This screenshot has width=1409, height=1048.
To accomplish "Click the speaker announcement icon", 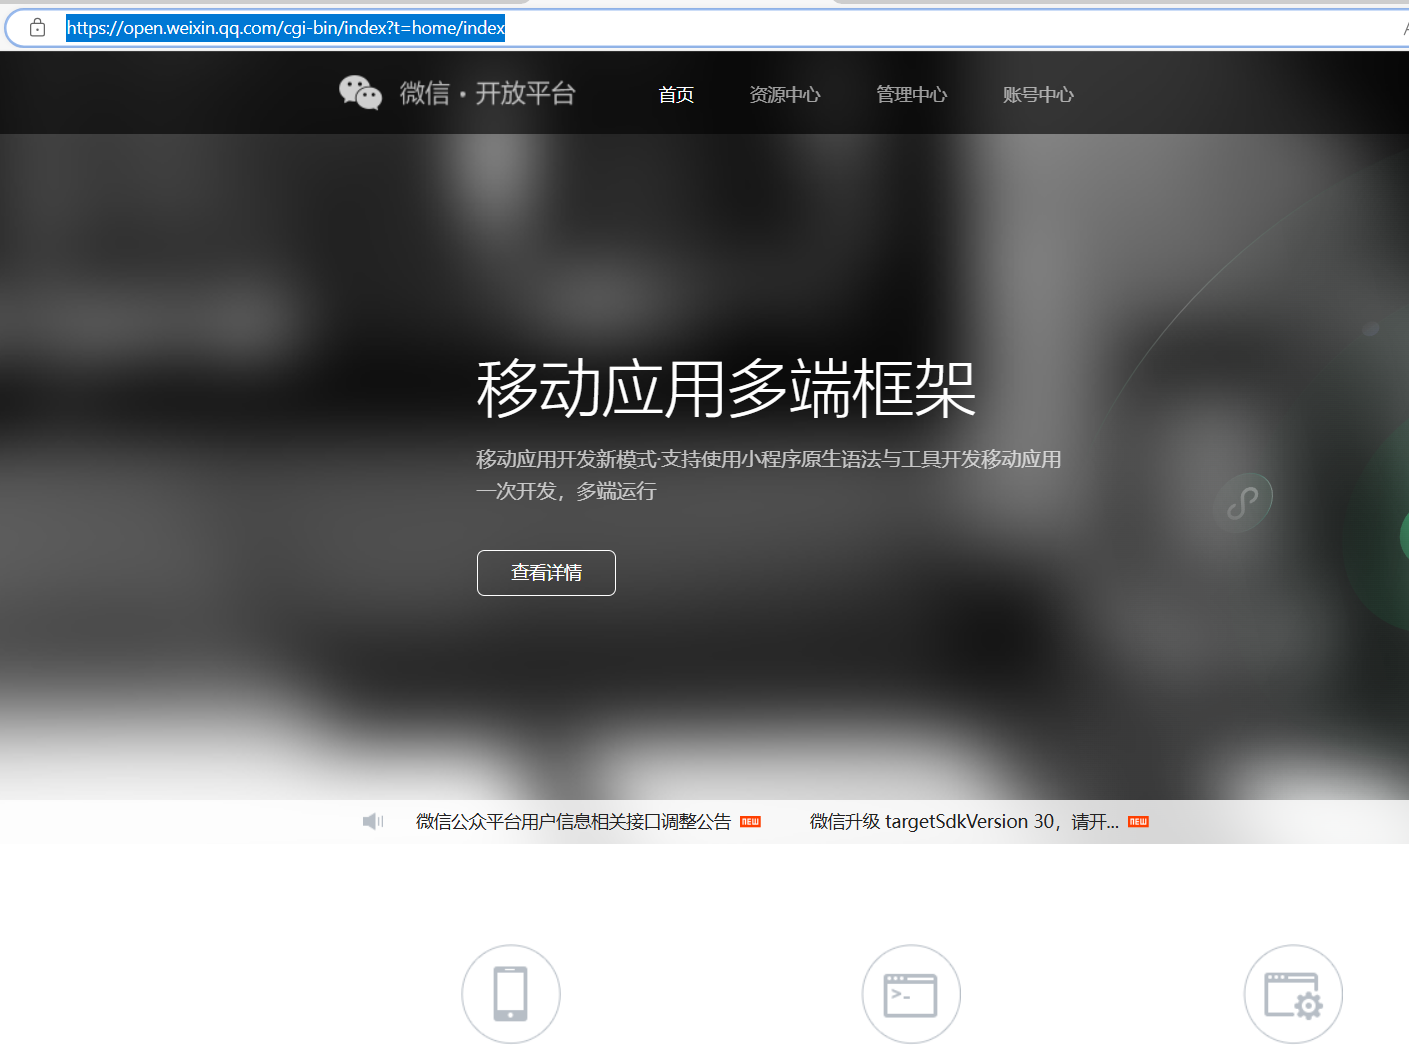I will [x=373, y=822].
